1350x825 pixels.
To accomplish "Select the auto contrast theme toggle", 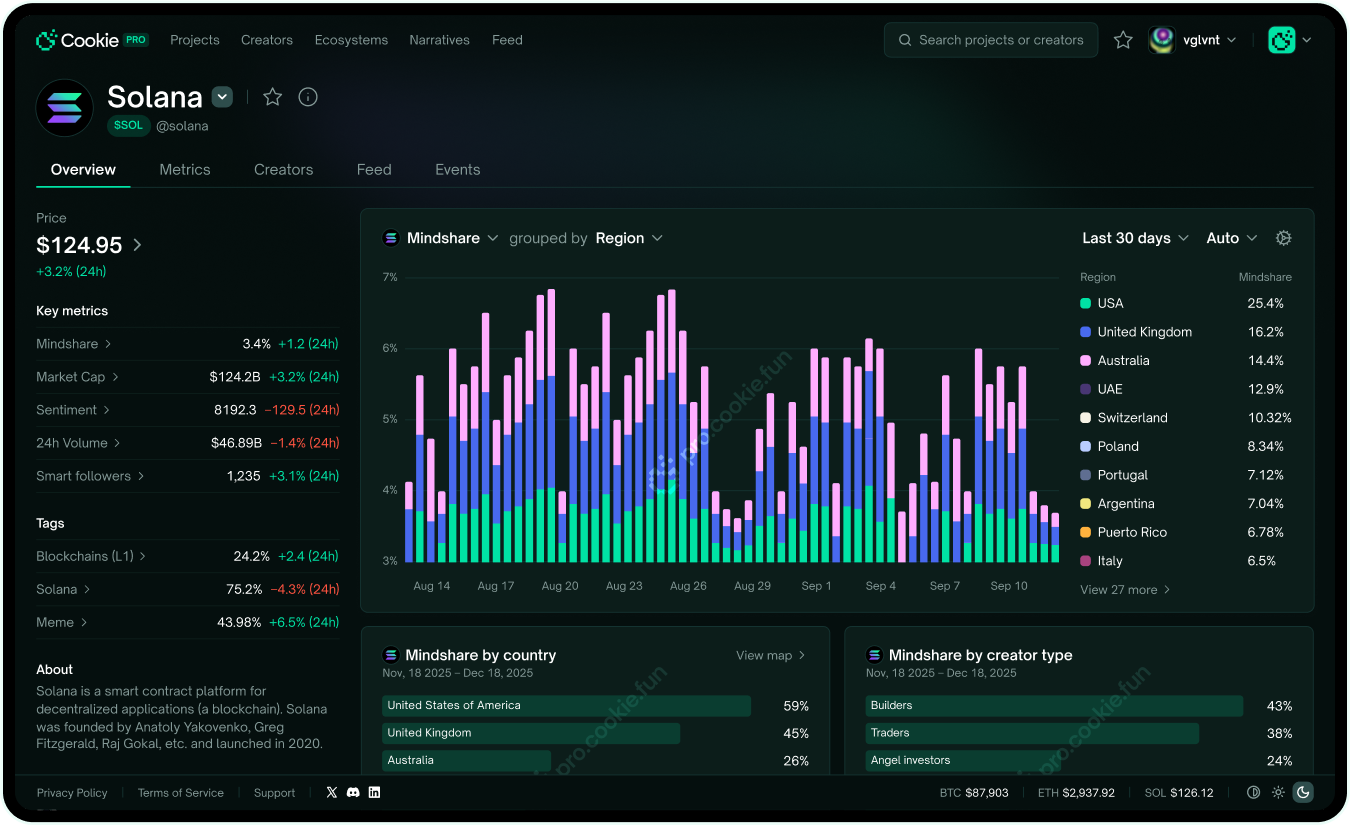I will click(x=1253, y=792).
